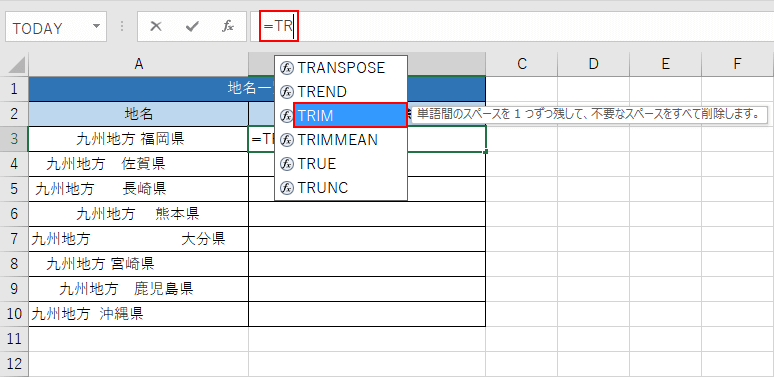Click cell containing 九州地方 鹿児島県

click(x=139, y=289)
